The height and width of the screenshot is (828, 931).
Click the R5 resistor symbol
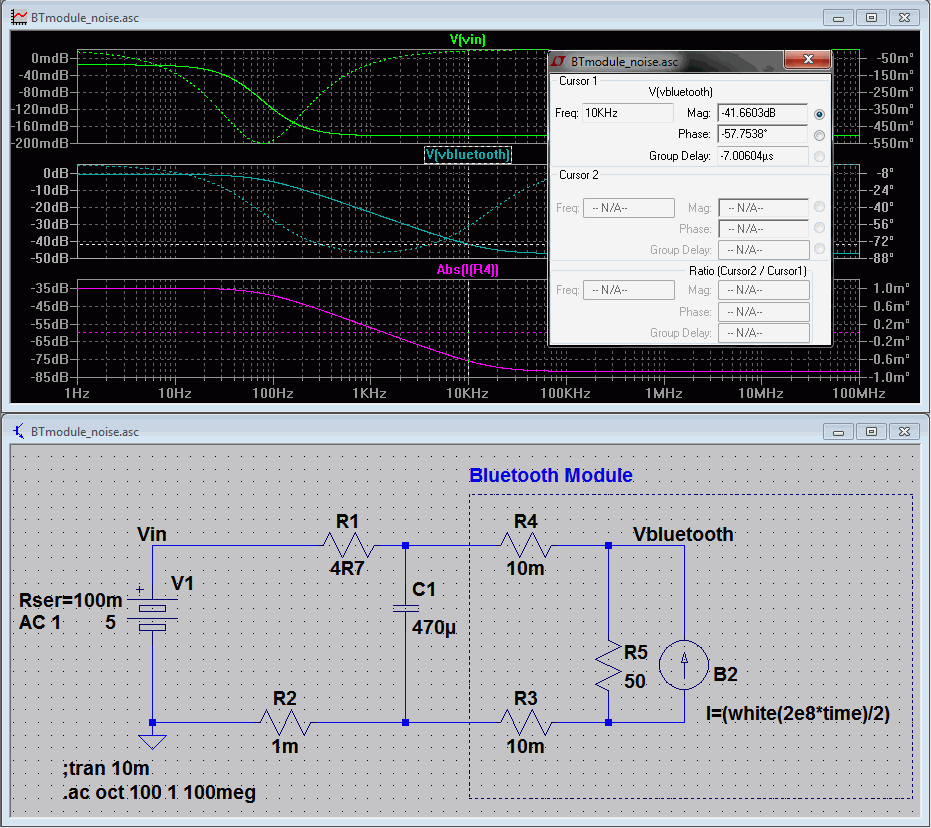coord(609,666)
